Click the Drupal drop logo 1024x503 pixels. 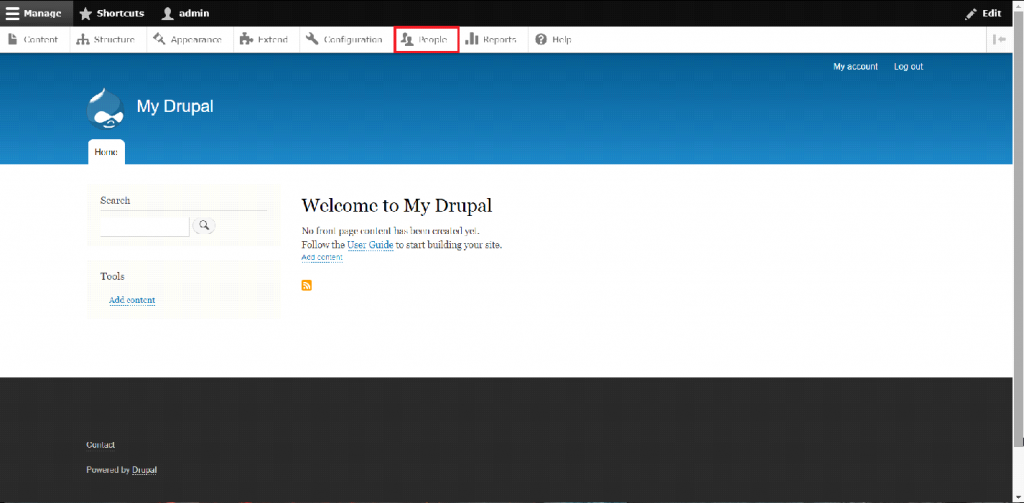coord(106,107)
